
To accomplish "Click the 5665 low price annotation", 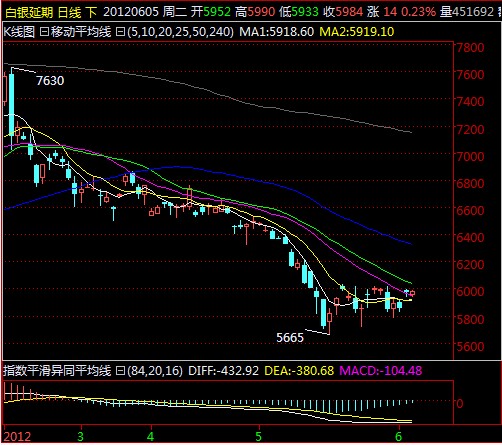I will tap(290, 338).
